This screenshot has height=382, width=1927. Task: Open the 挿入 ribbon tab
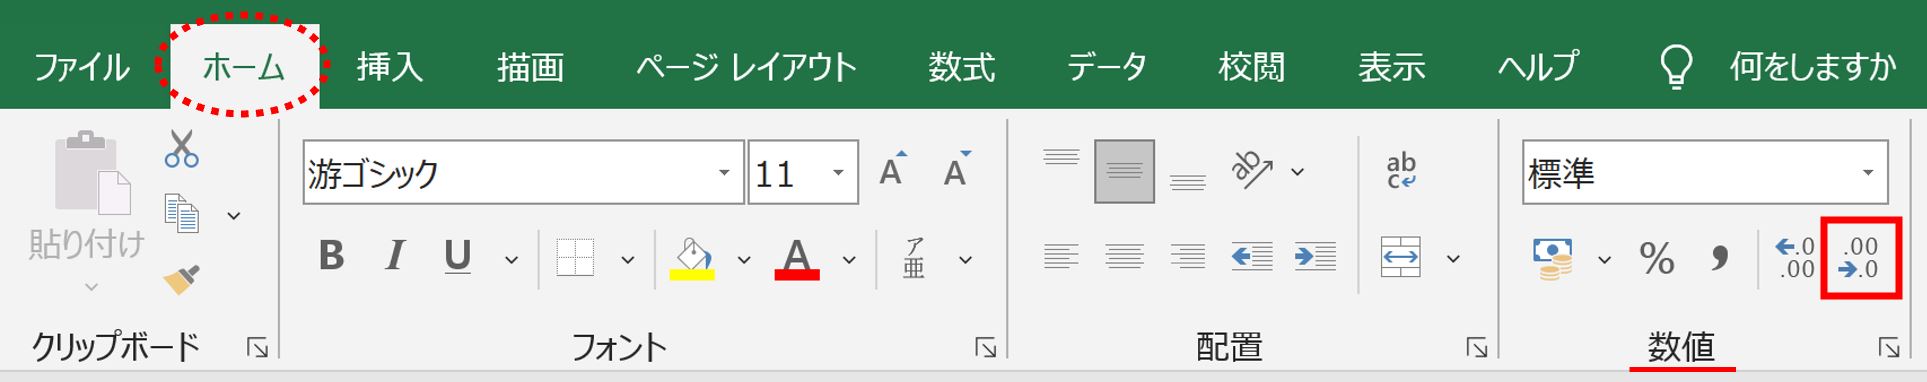coord(390,67)
